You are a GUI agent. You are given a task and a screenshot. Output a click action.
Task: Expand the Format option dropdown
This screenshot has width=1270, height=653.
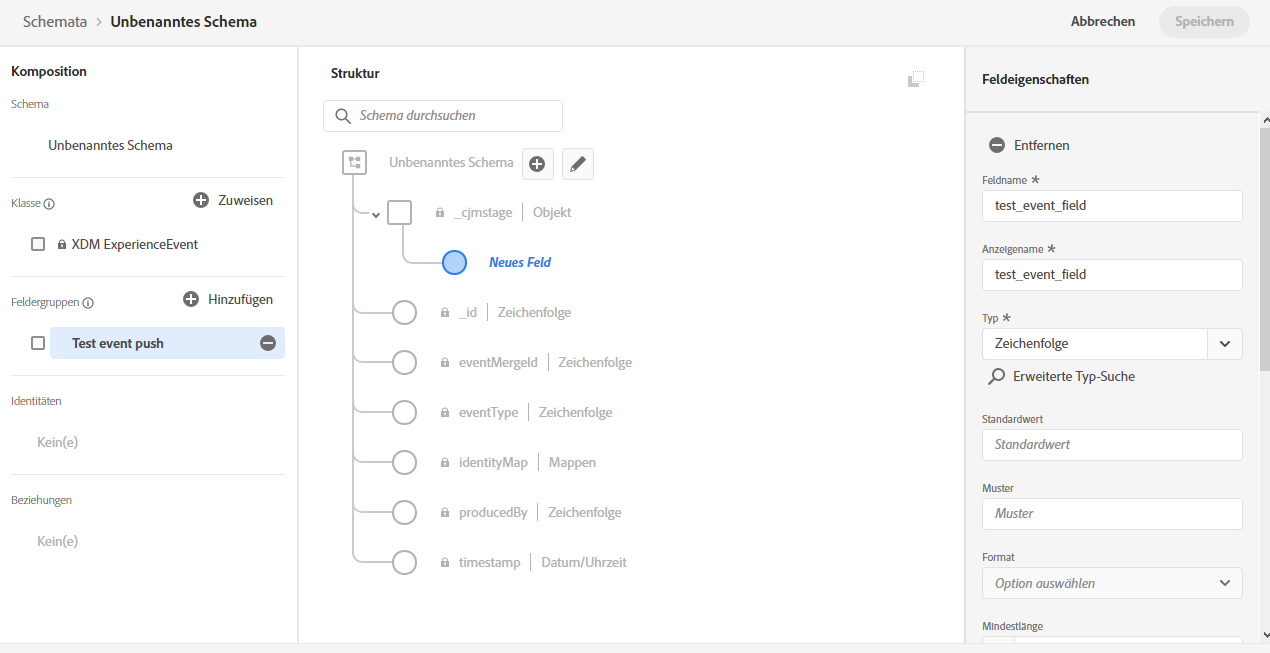pos(1112,583)
